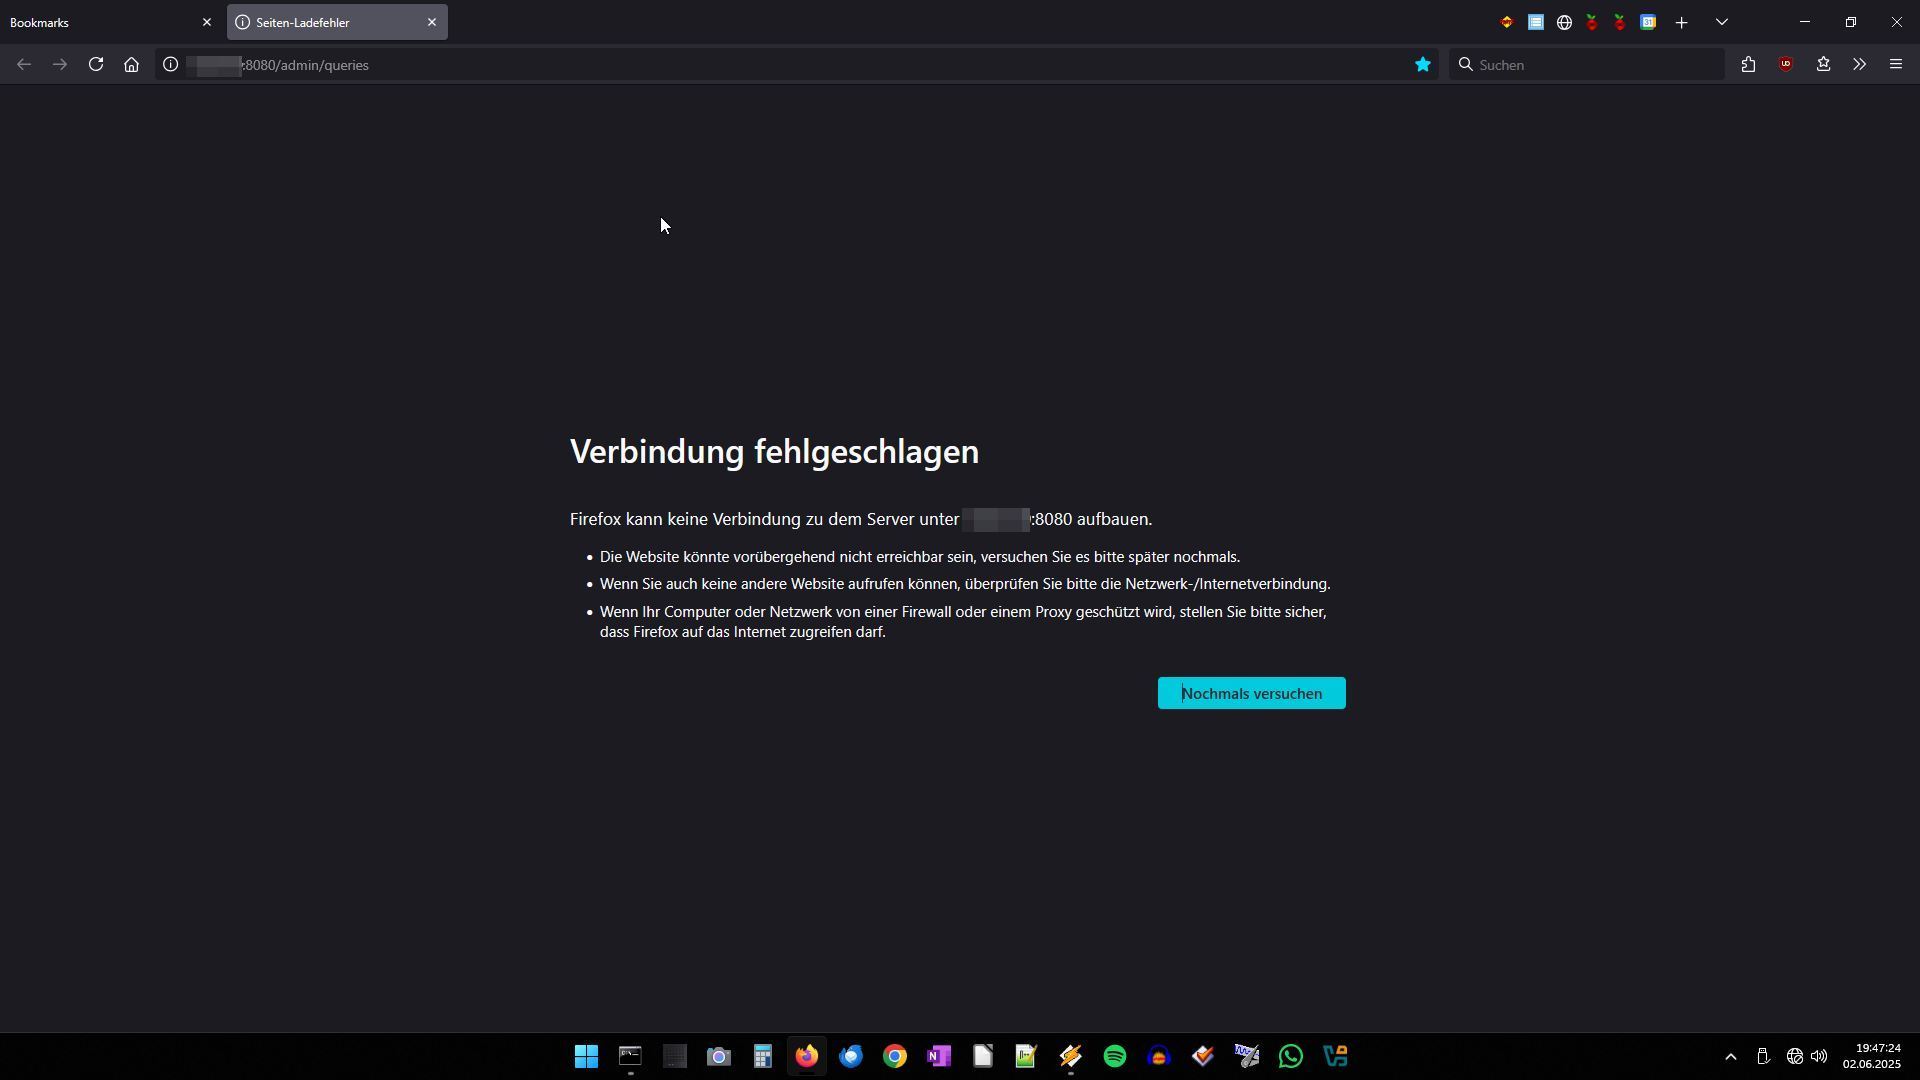Expand more tools overflow double-chevron
Screen dimensions: 1920x1080
coord(1859,65)
